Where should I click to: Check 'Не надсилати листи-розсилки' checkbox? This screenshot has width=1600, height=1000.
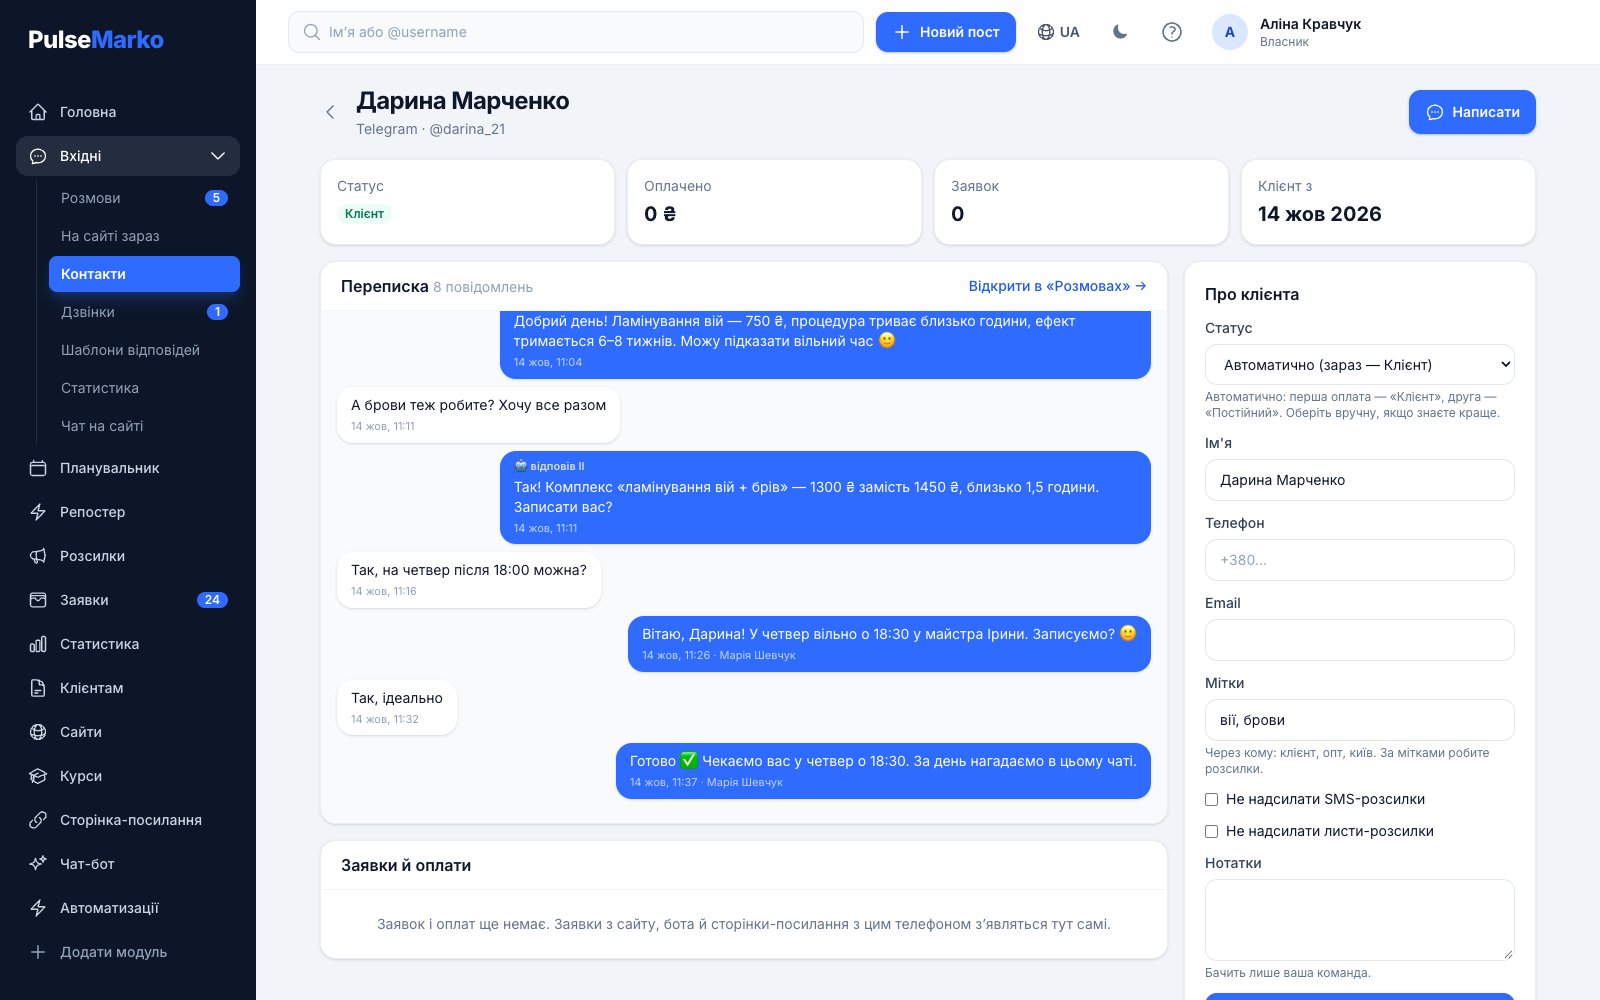[x=1211, y=831]
